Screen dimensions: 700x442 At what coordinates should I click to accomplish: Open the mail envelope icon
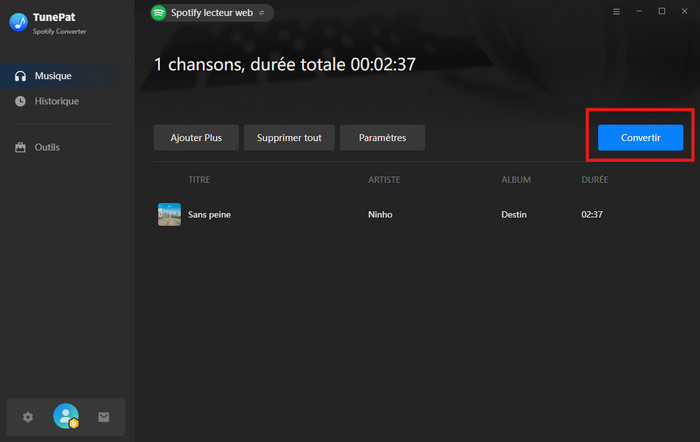[x=104, y=417]
